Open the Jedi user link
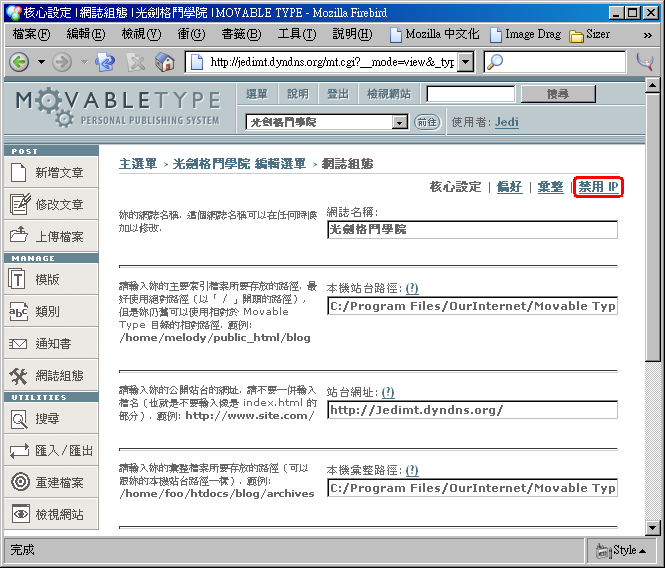665x568 pixels. click(x=507, y=122)
